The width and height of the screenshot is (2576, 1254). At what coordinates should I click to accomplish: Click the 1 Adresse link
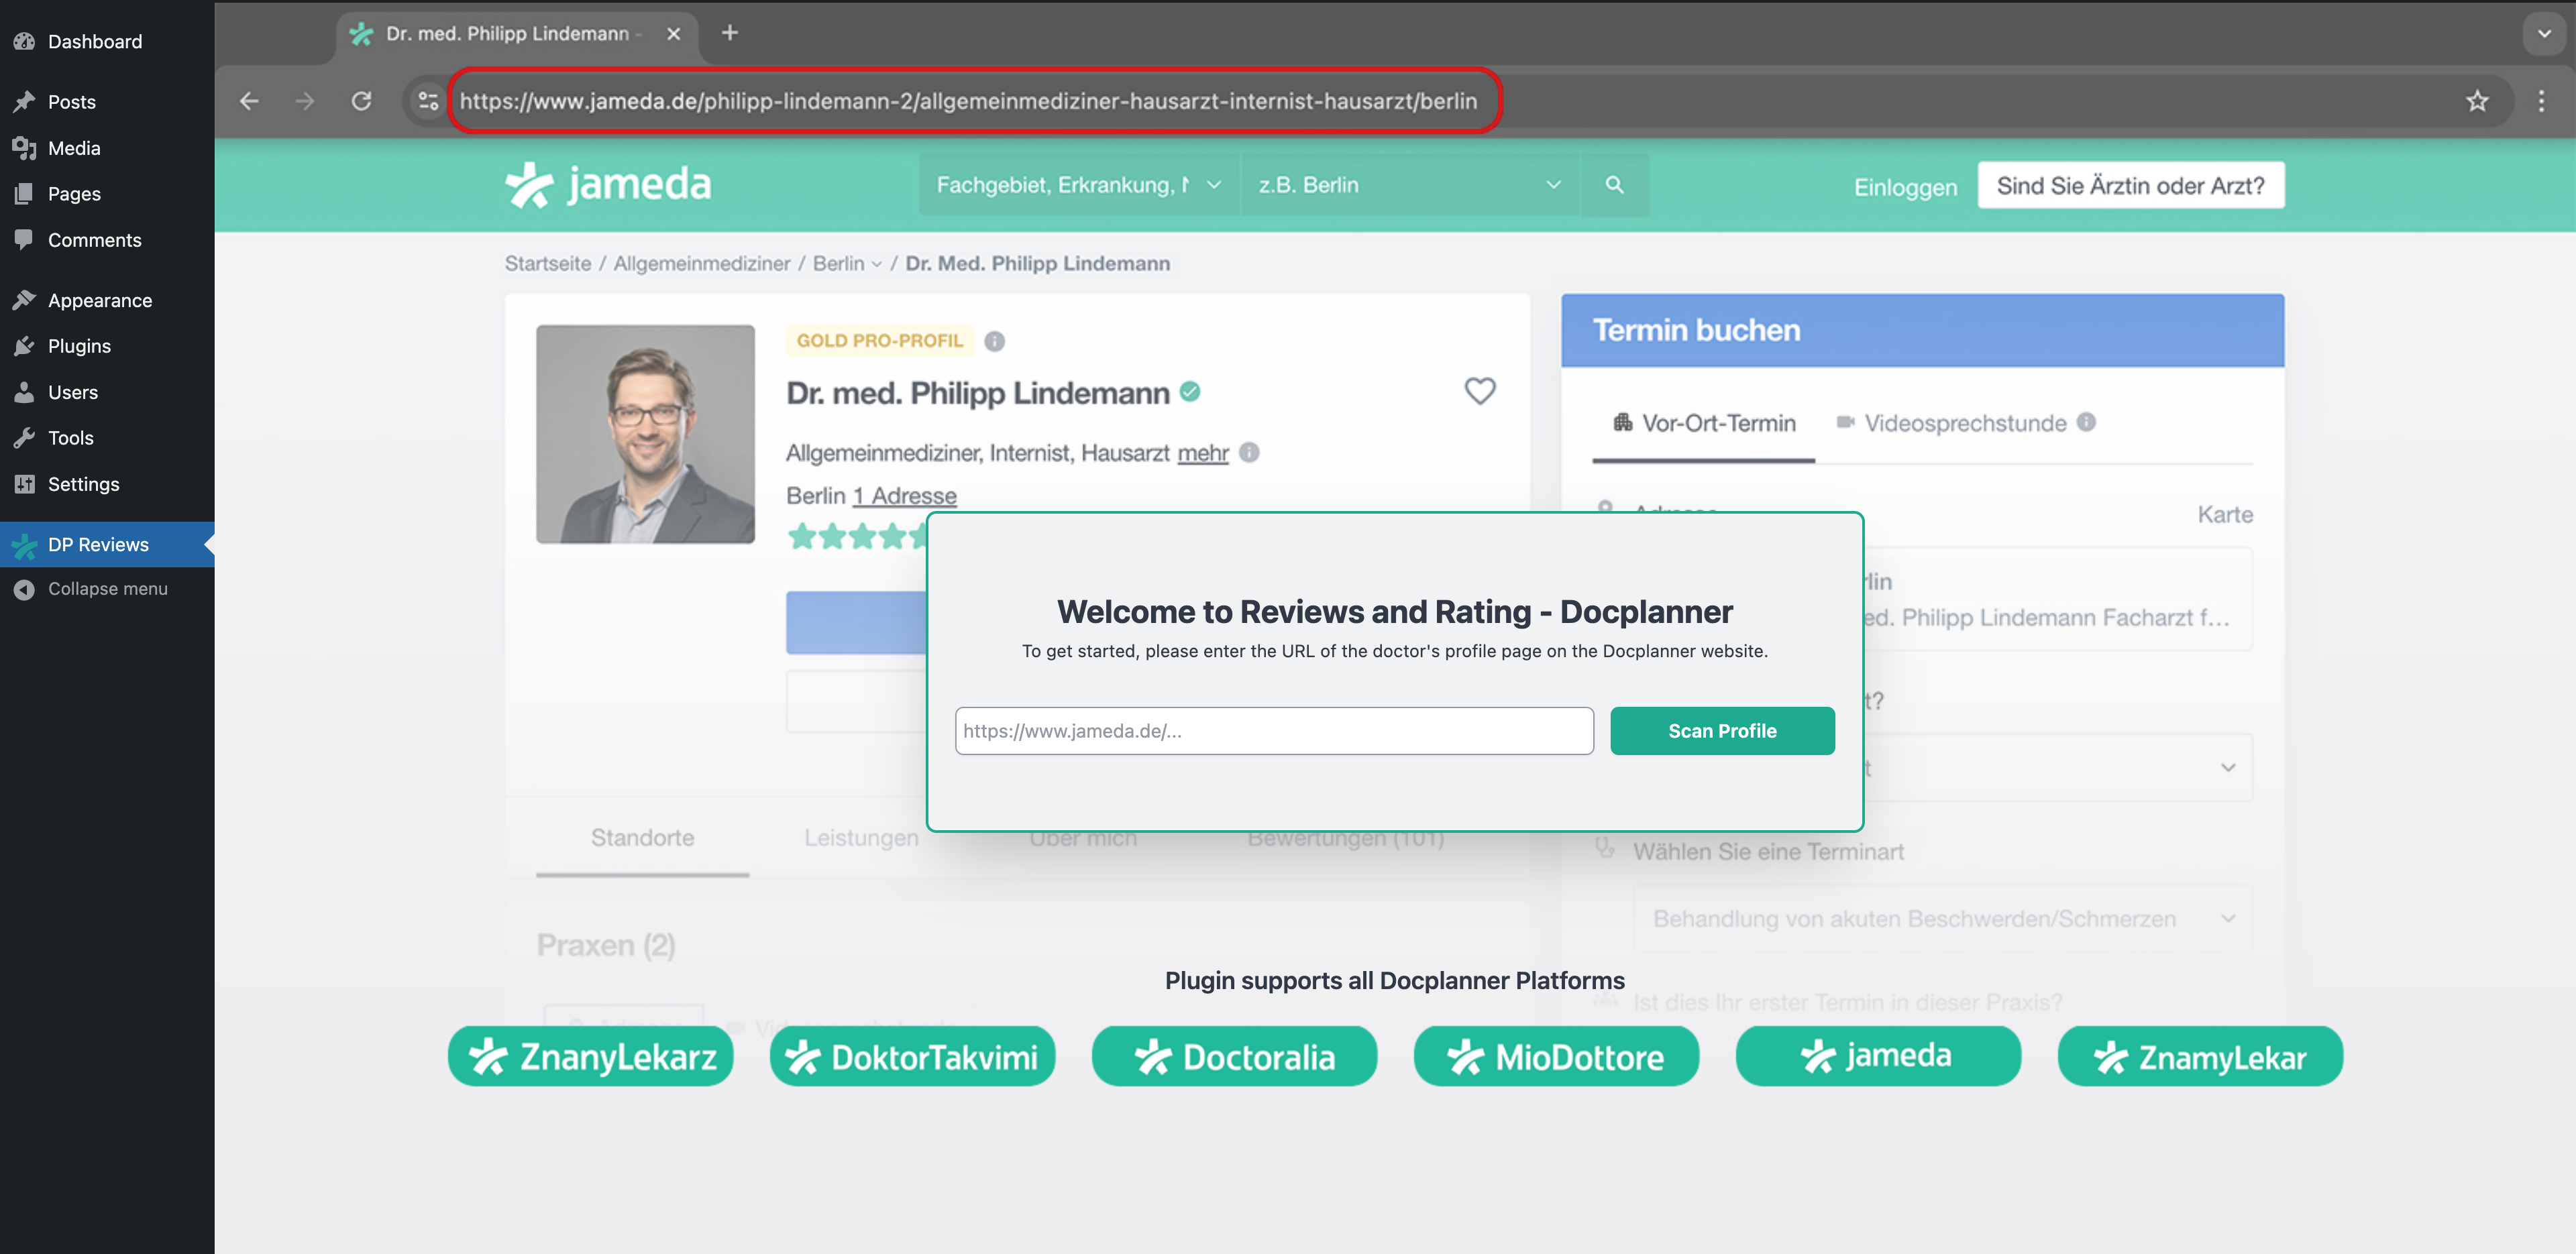coord(904,496)
